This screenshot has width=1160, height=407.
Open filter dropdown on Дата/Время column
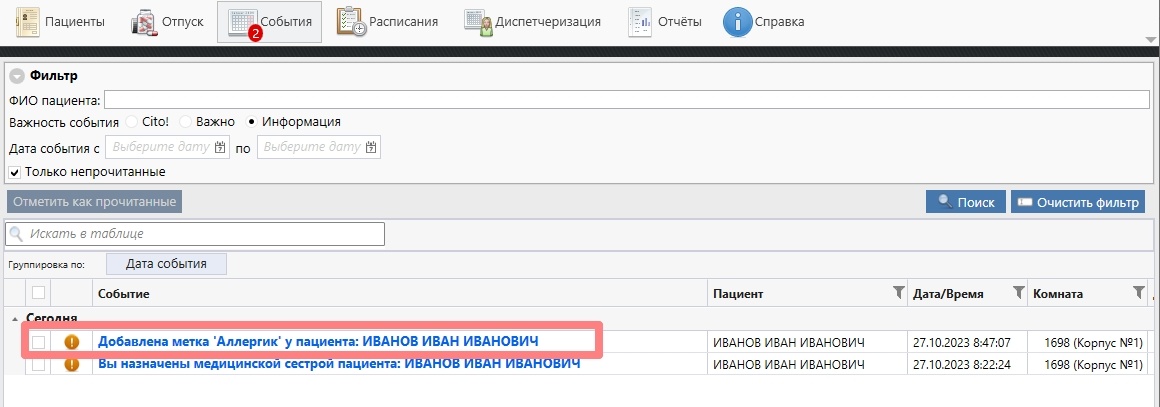click(1018, 293)
